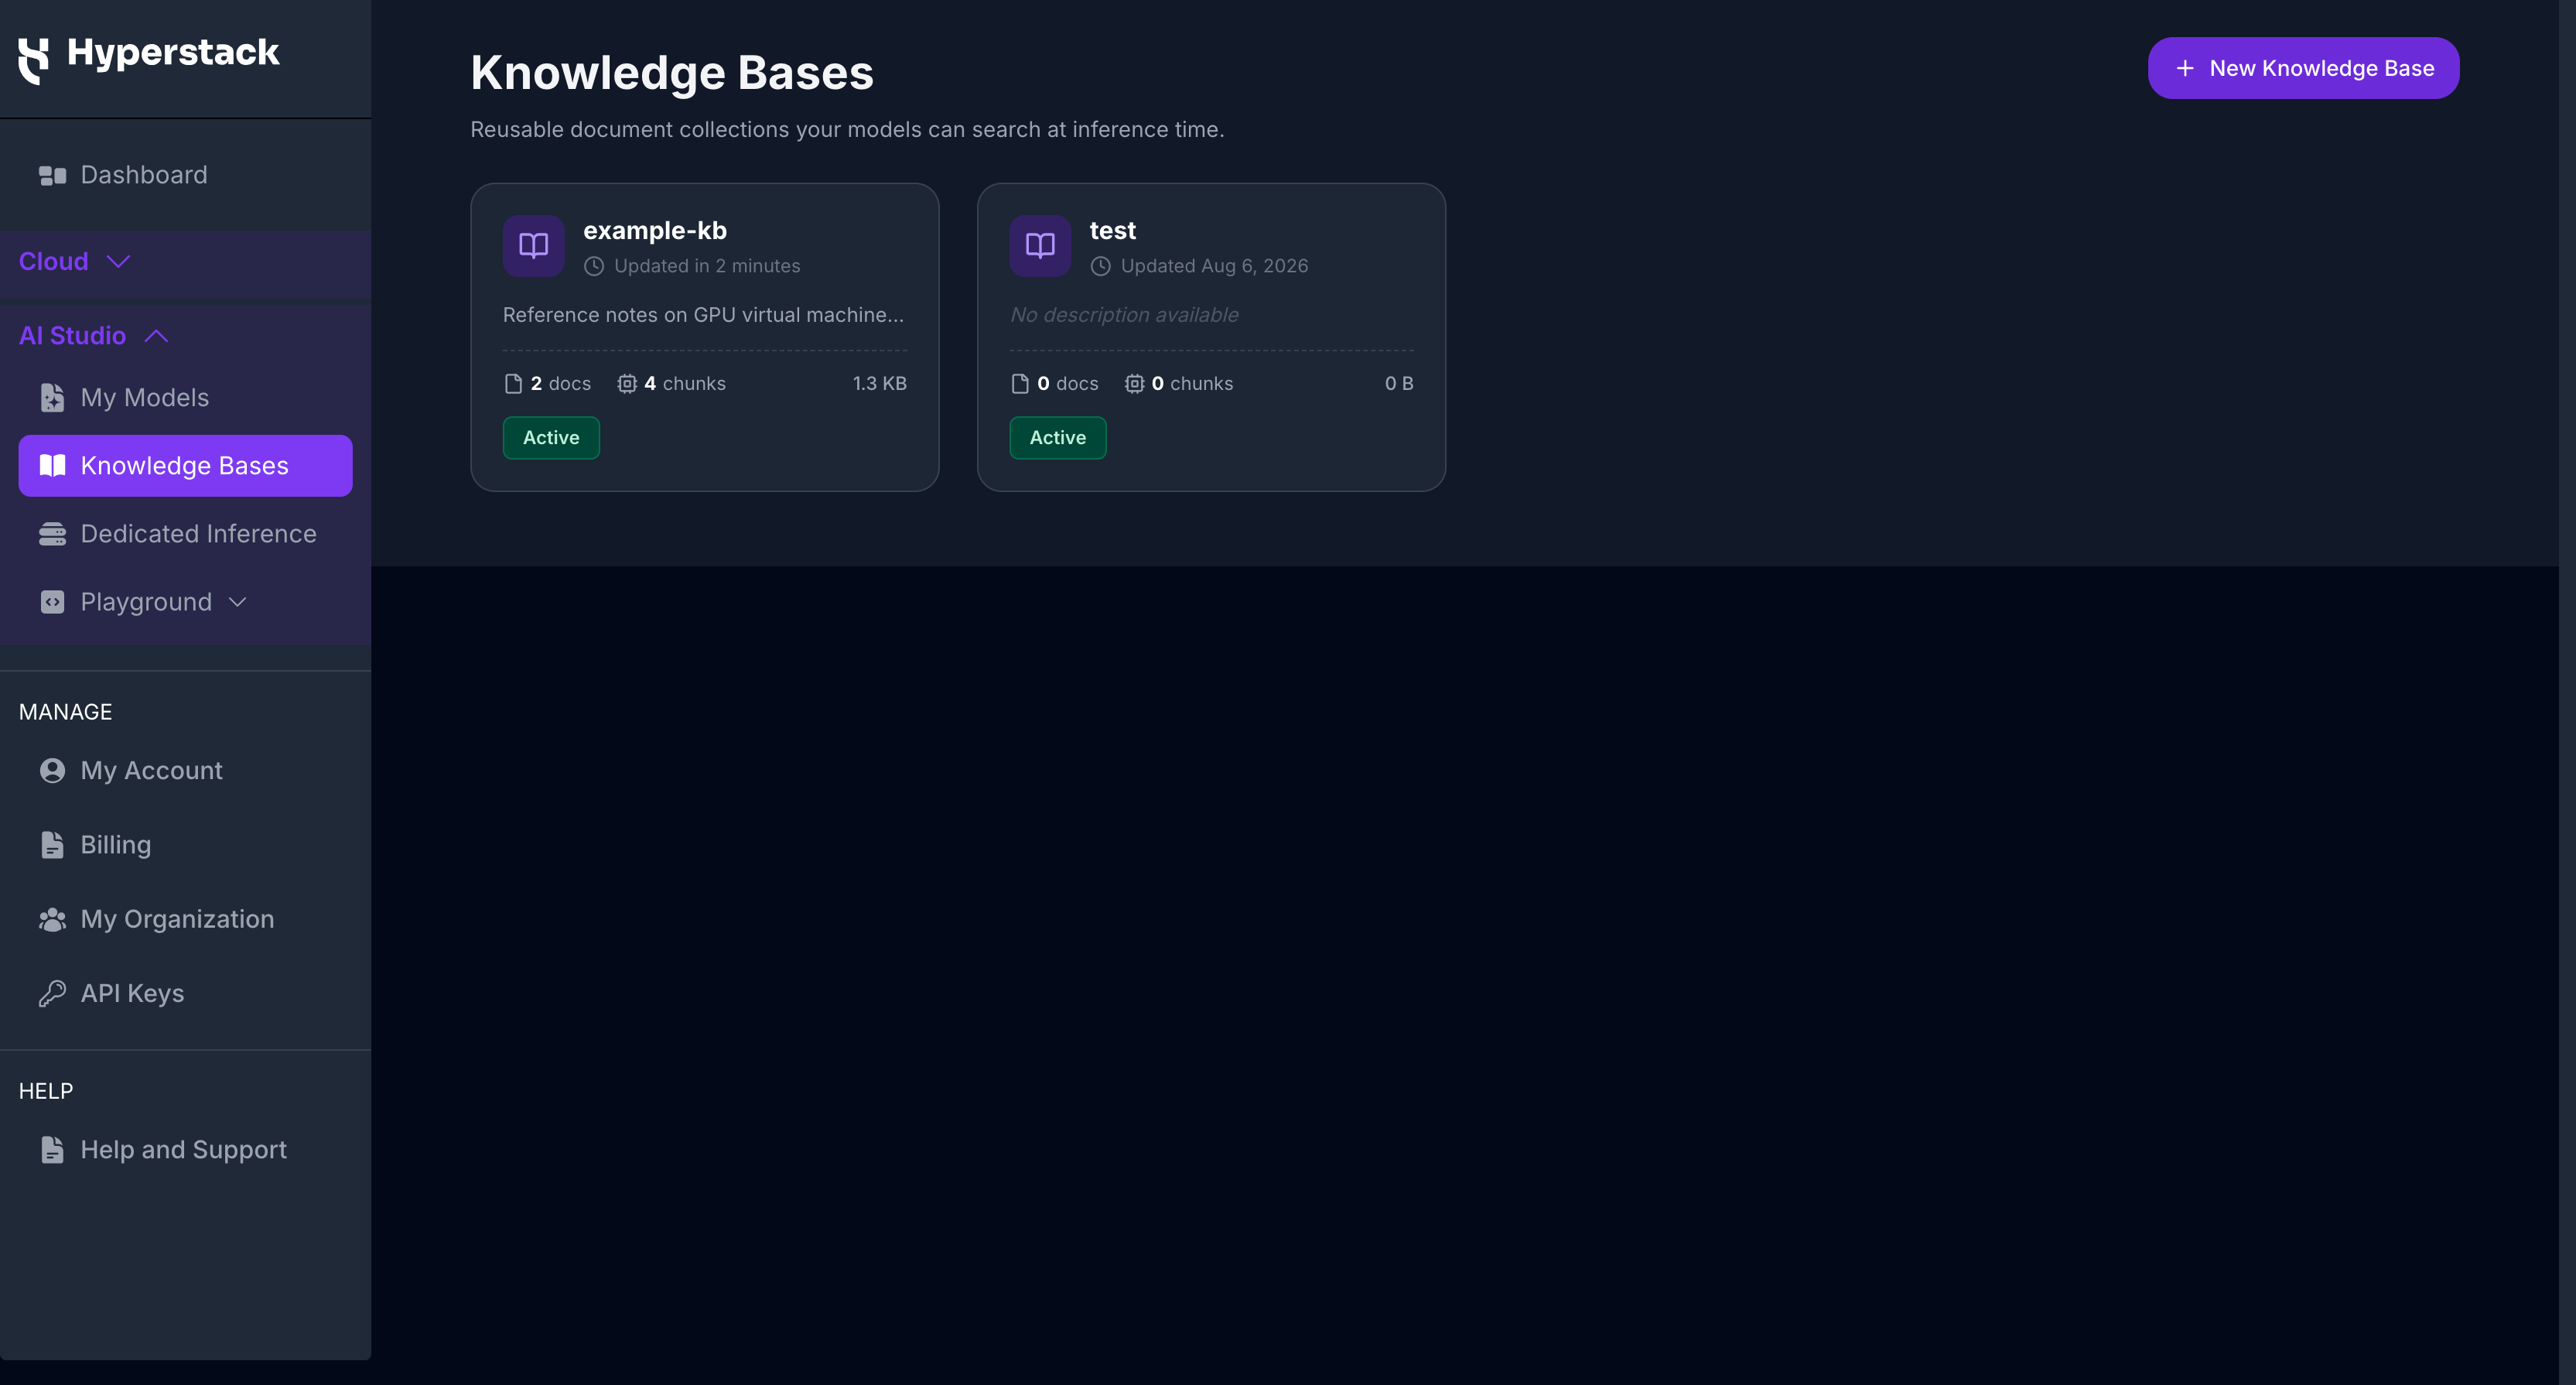Viewport: 2576px width, 1385px height.
Task: Click the MANAGE section header
Action: tap(66, 712)
